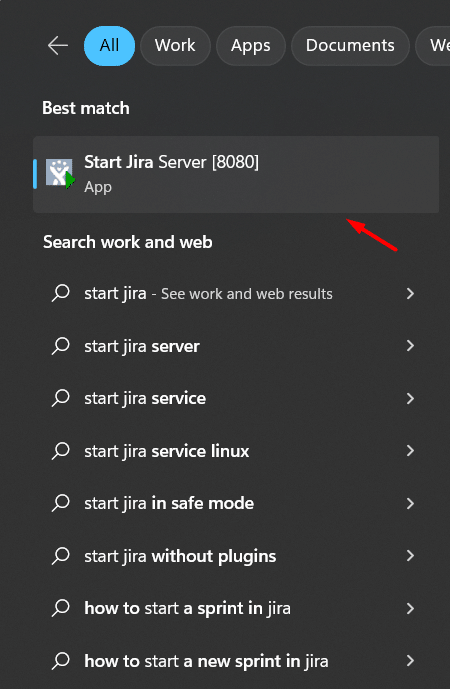Switch to the Apps filter tab

pyautogui.click(x=250, y=46)
